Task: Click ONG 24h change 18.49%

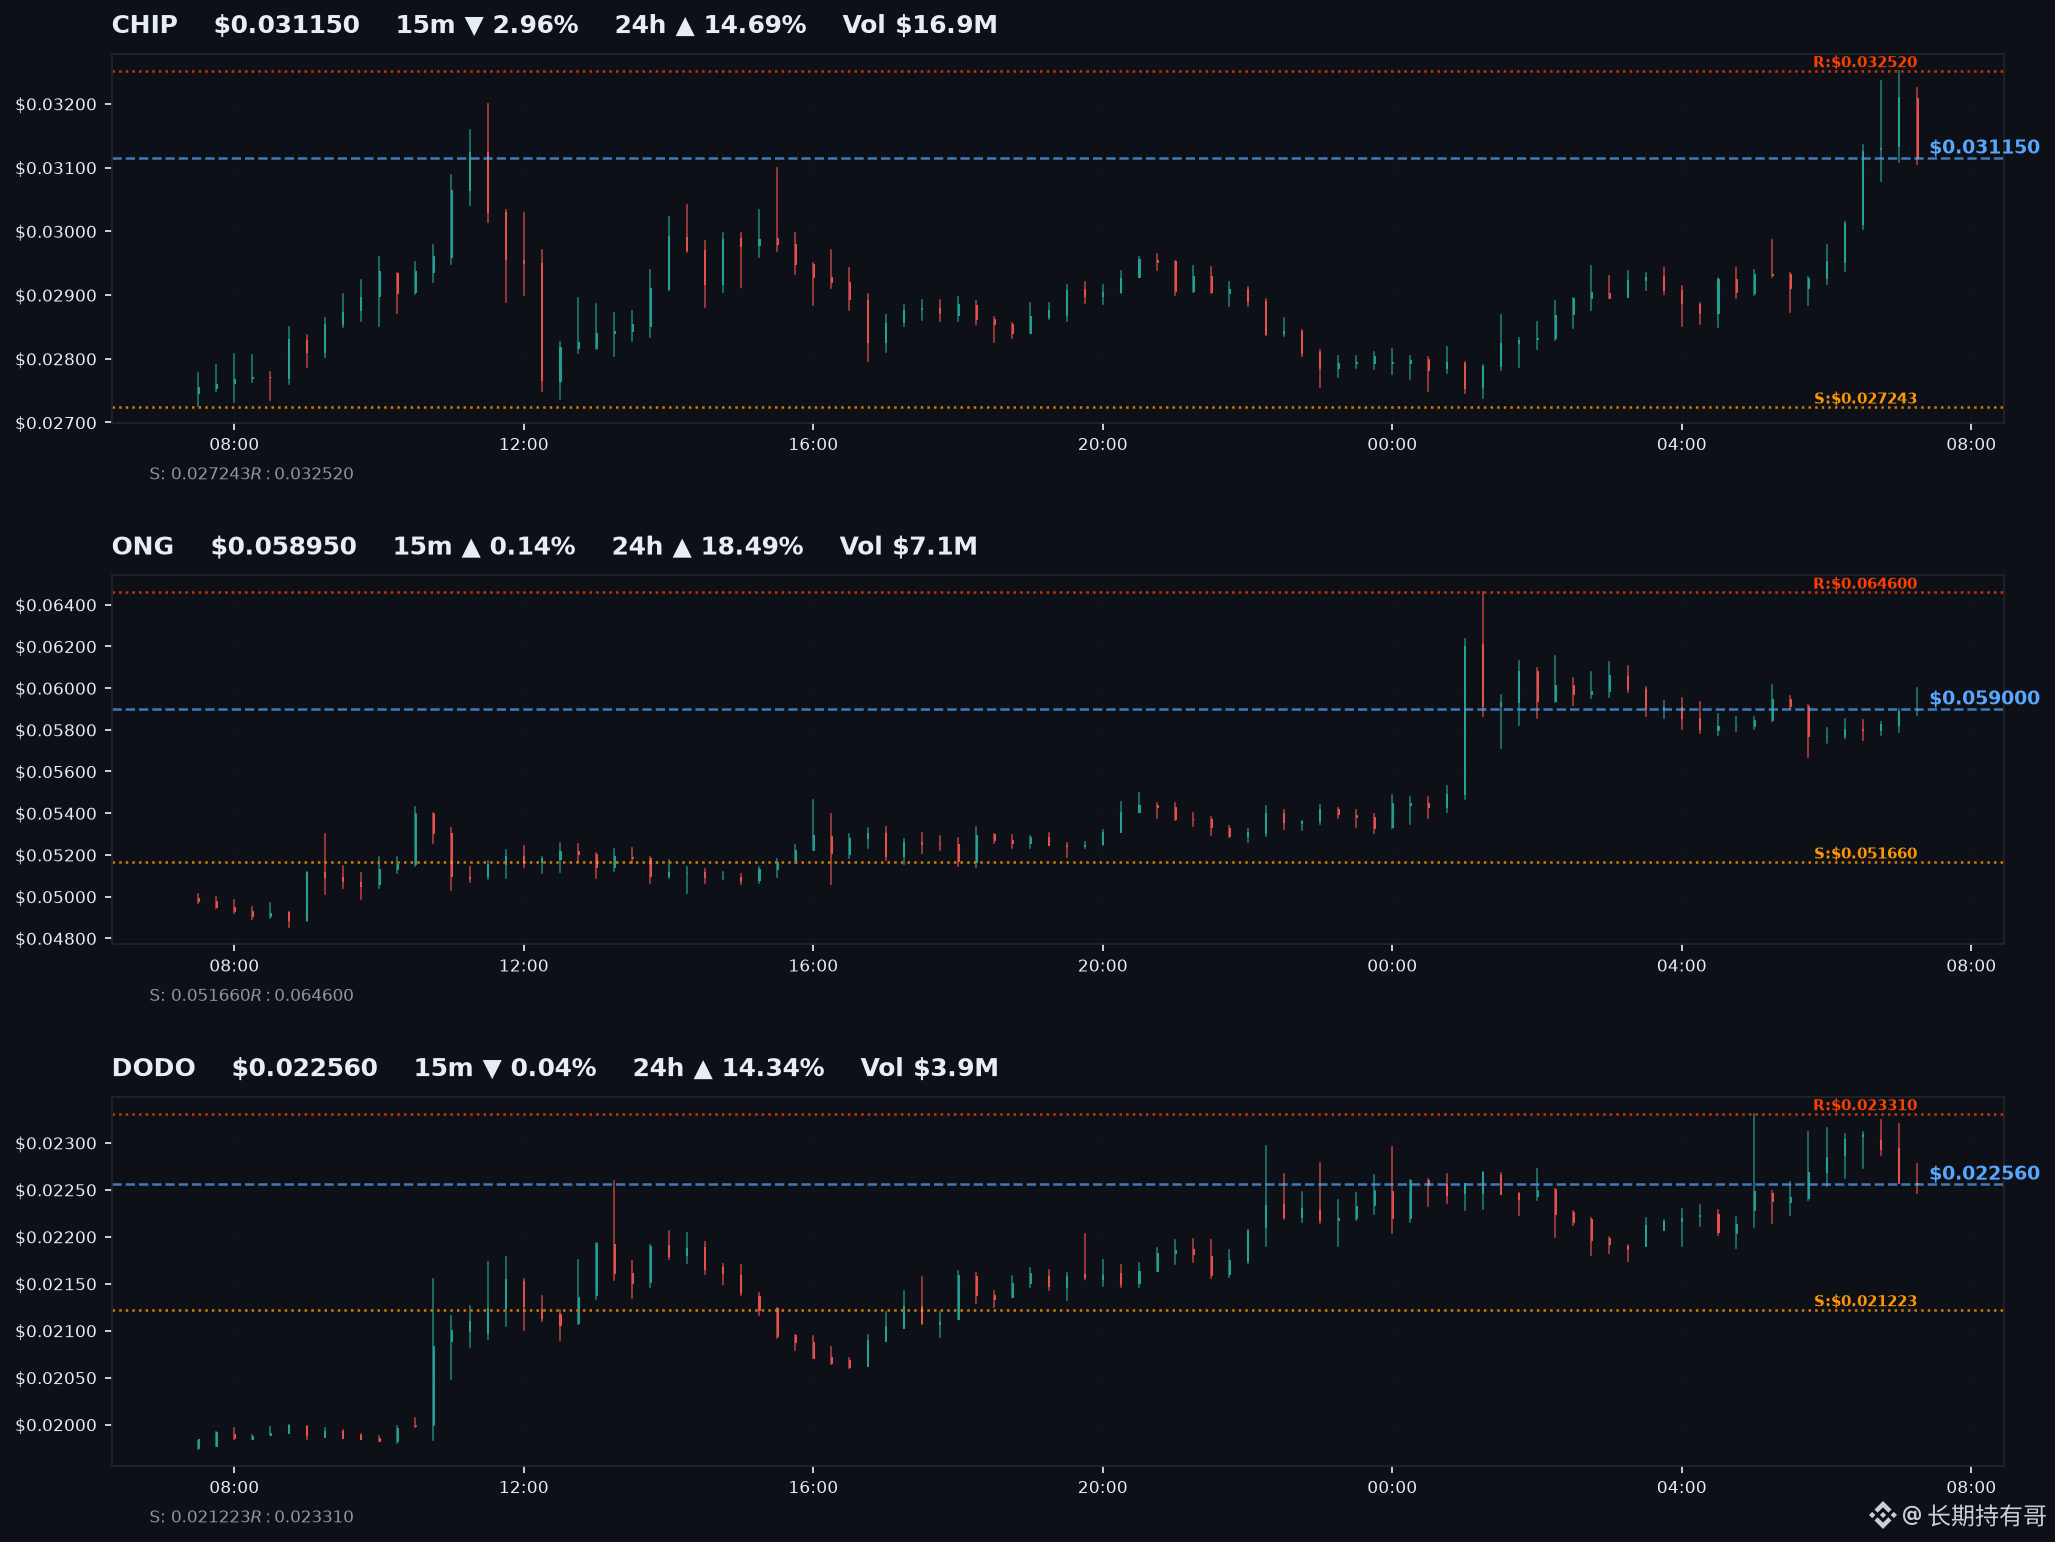Action: pyautogui.click(x=707, y=546)
